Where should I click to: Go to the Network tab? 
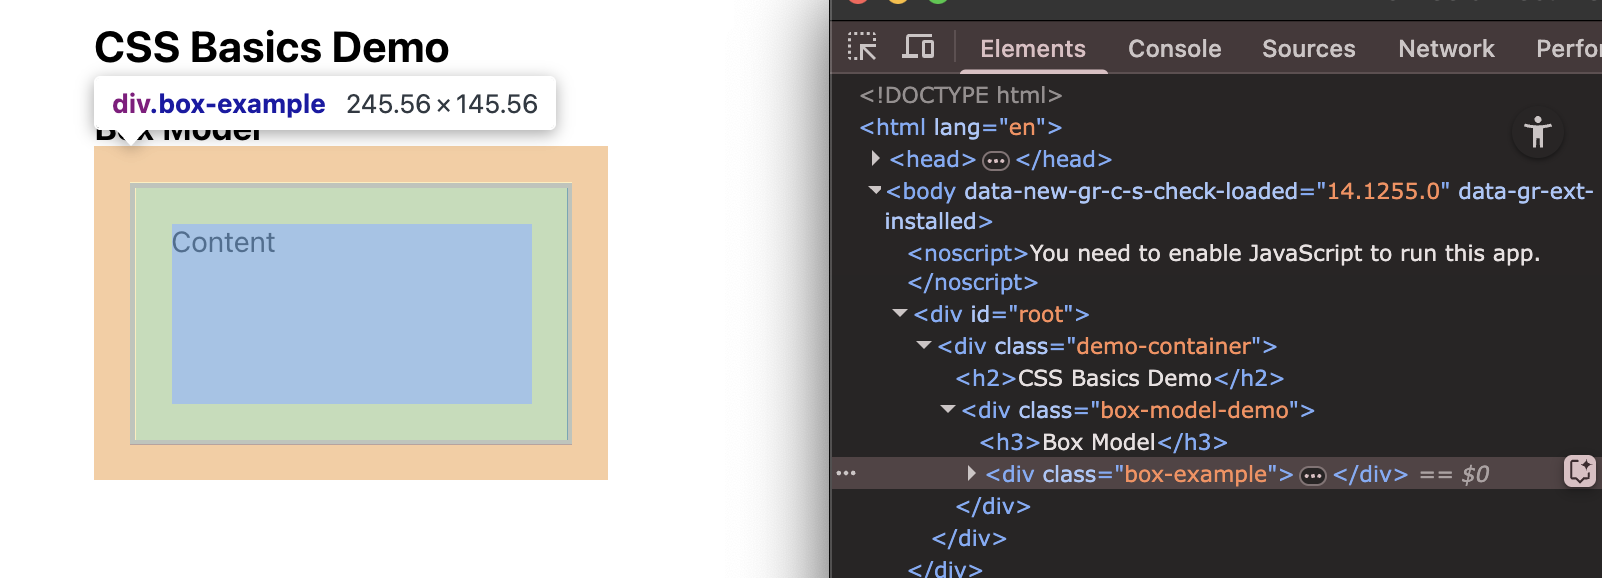(1445, 49)
